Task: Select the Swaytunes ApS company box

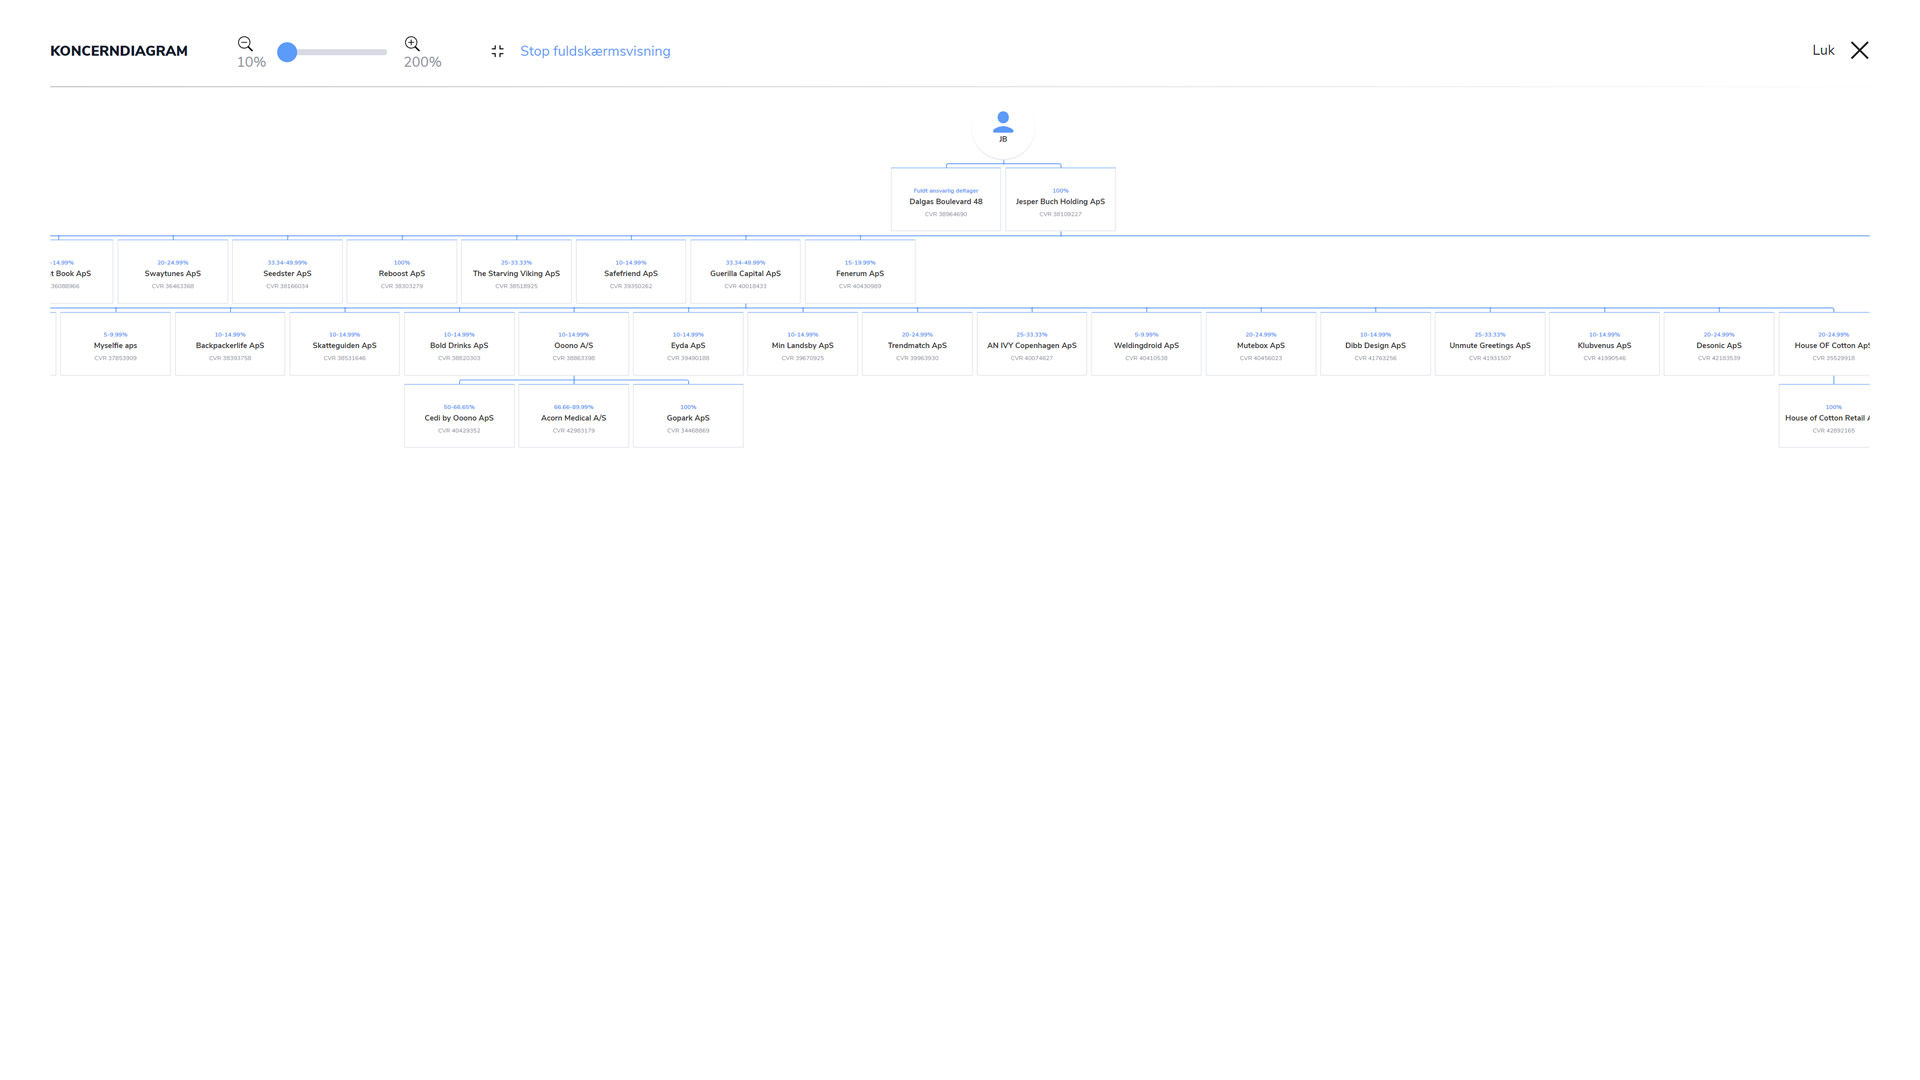Action: pyautogui.click(x=173, y=272)
